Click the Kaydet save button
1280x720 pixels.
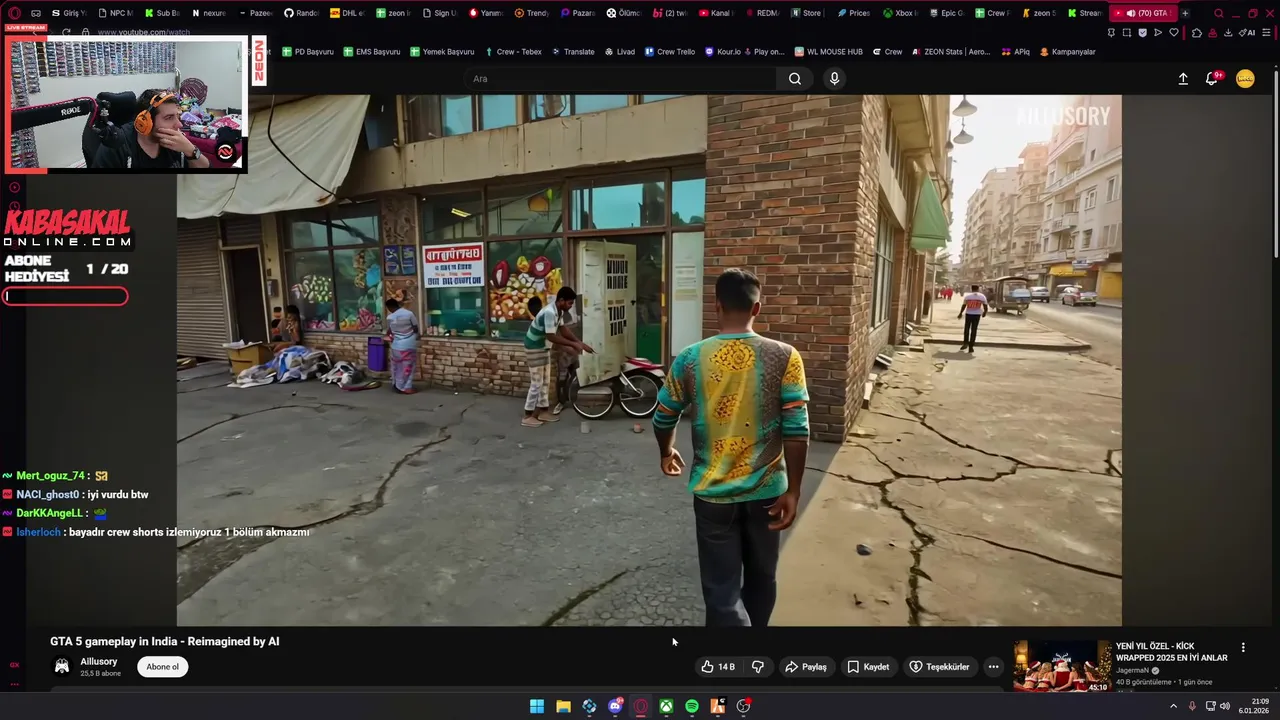pos(868,667)
